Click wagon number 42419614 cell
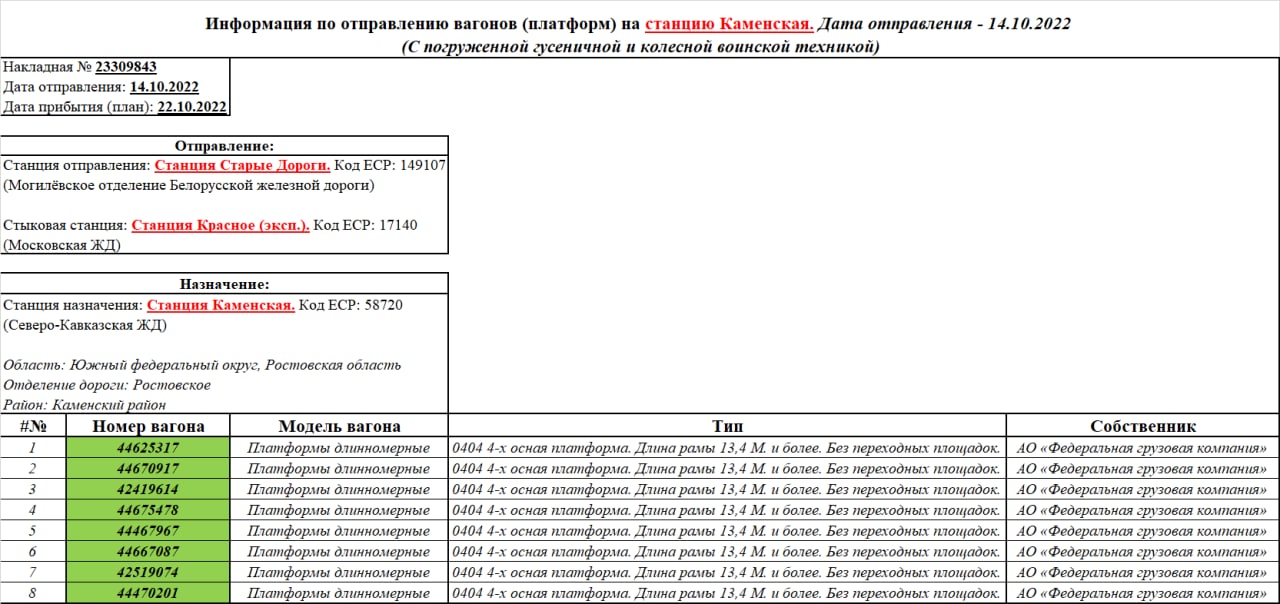Viewport: 1280px width, 604px height. point(148,489)
